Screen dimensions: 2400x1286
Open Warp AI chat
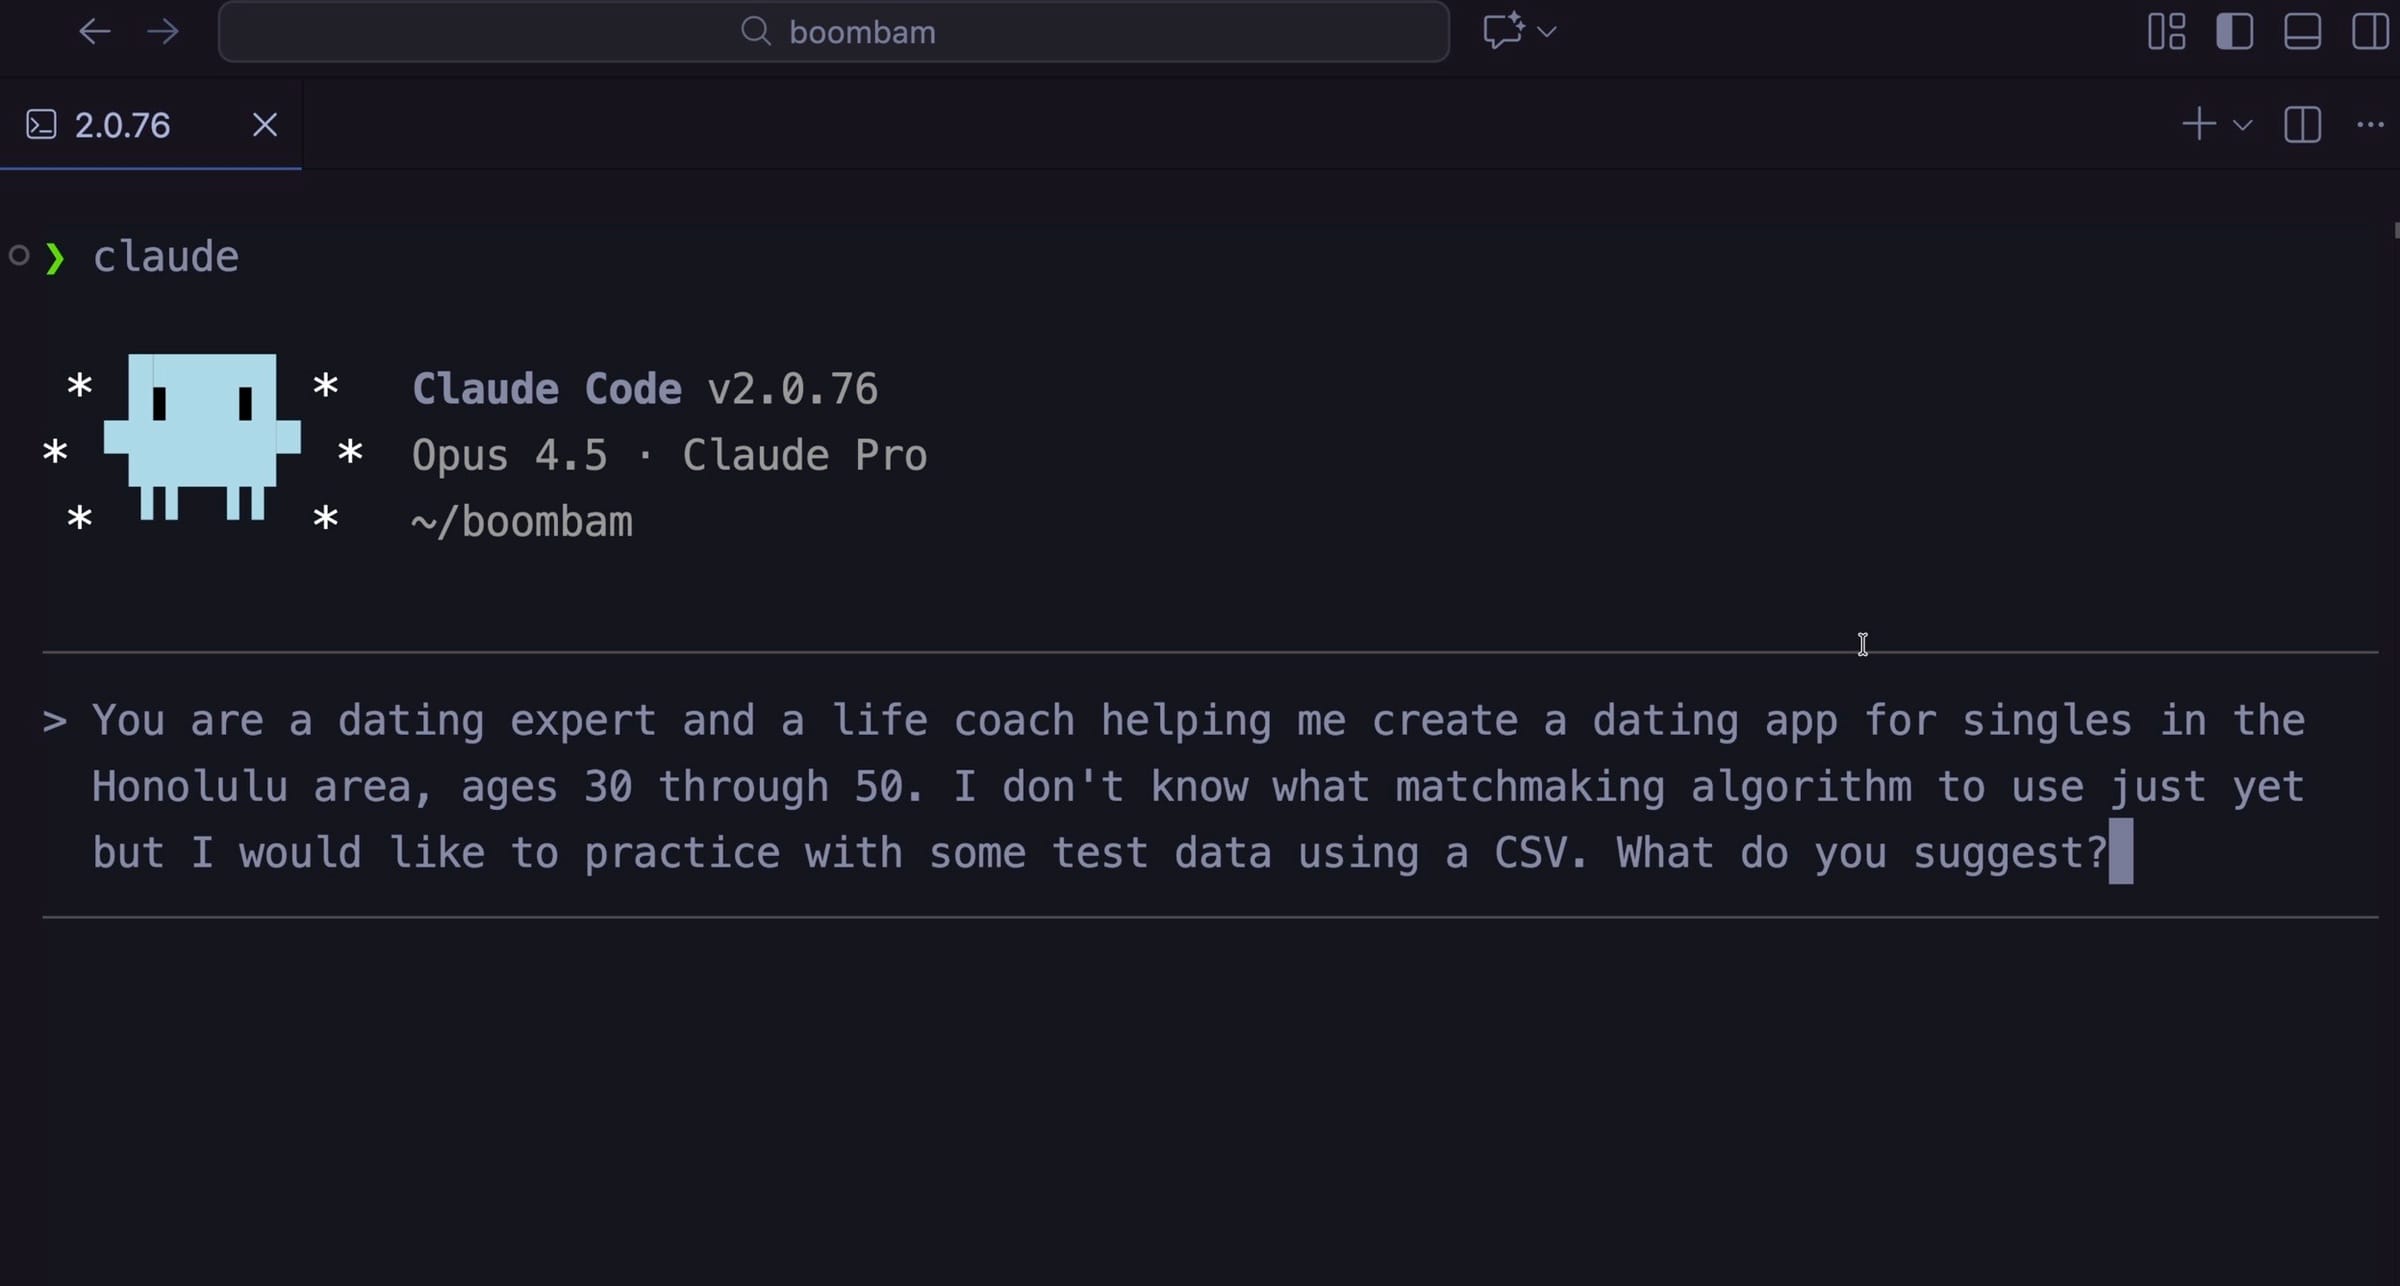tap(1503, 31)
